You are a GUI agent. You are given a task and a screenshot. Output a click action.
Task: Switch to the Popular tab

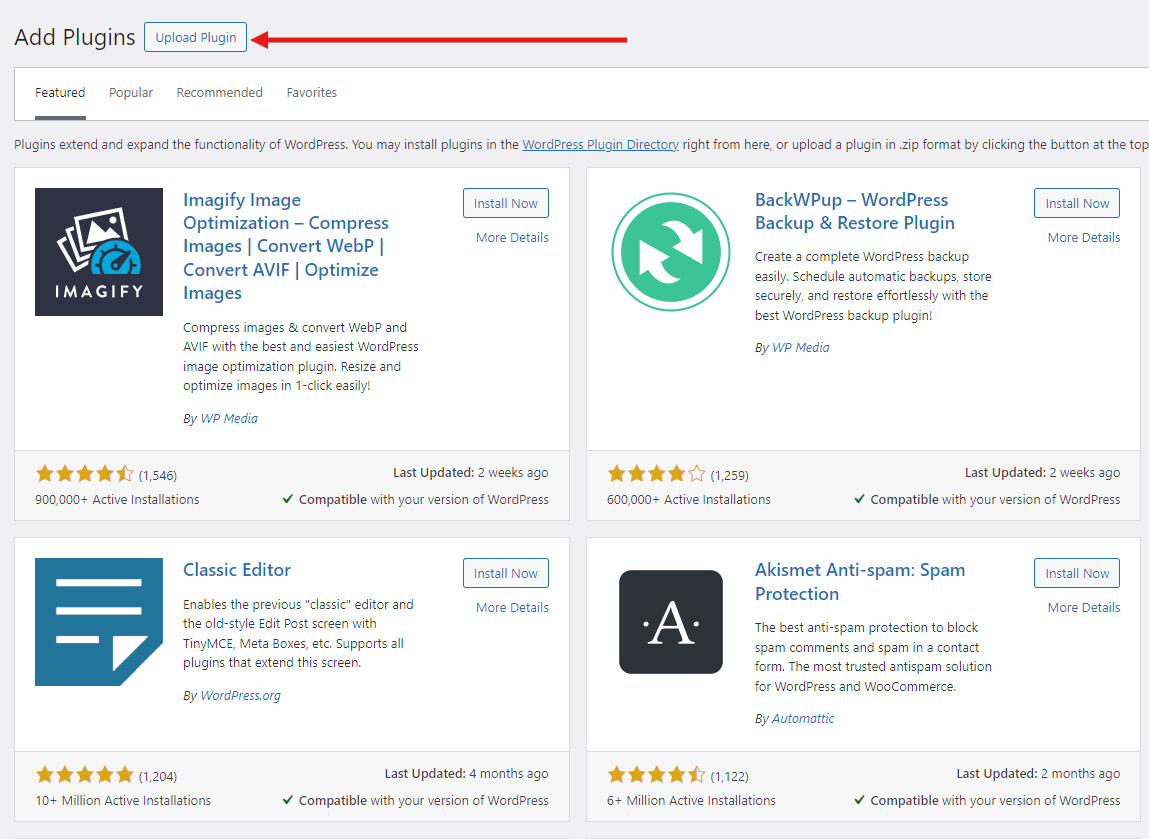pos(131,92)
